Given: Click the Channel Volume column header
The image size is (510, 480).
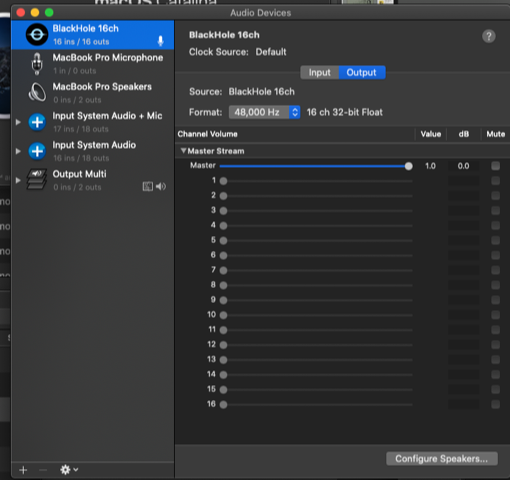Looking at the screenshot, I should (207, 134).
